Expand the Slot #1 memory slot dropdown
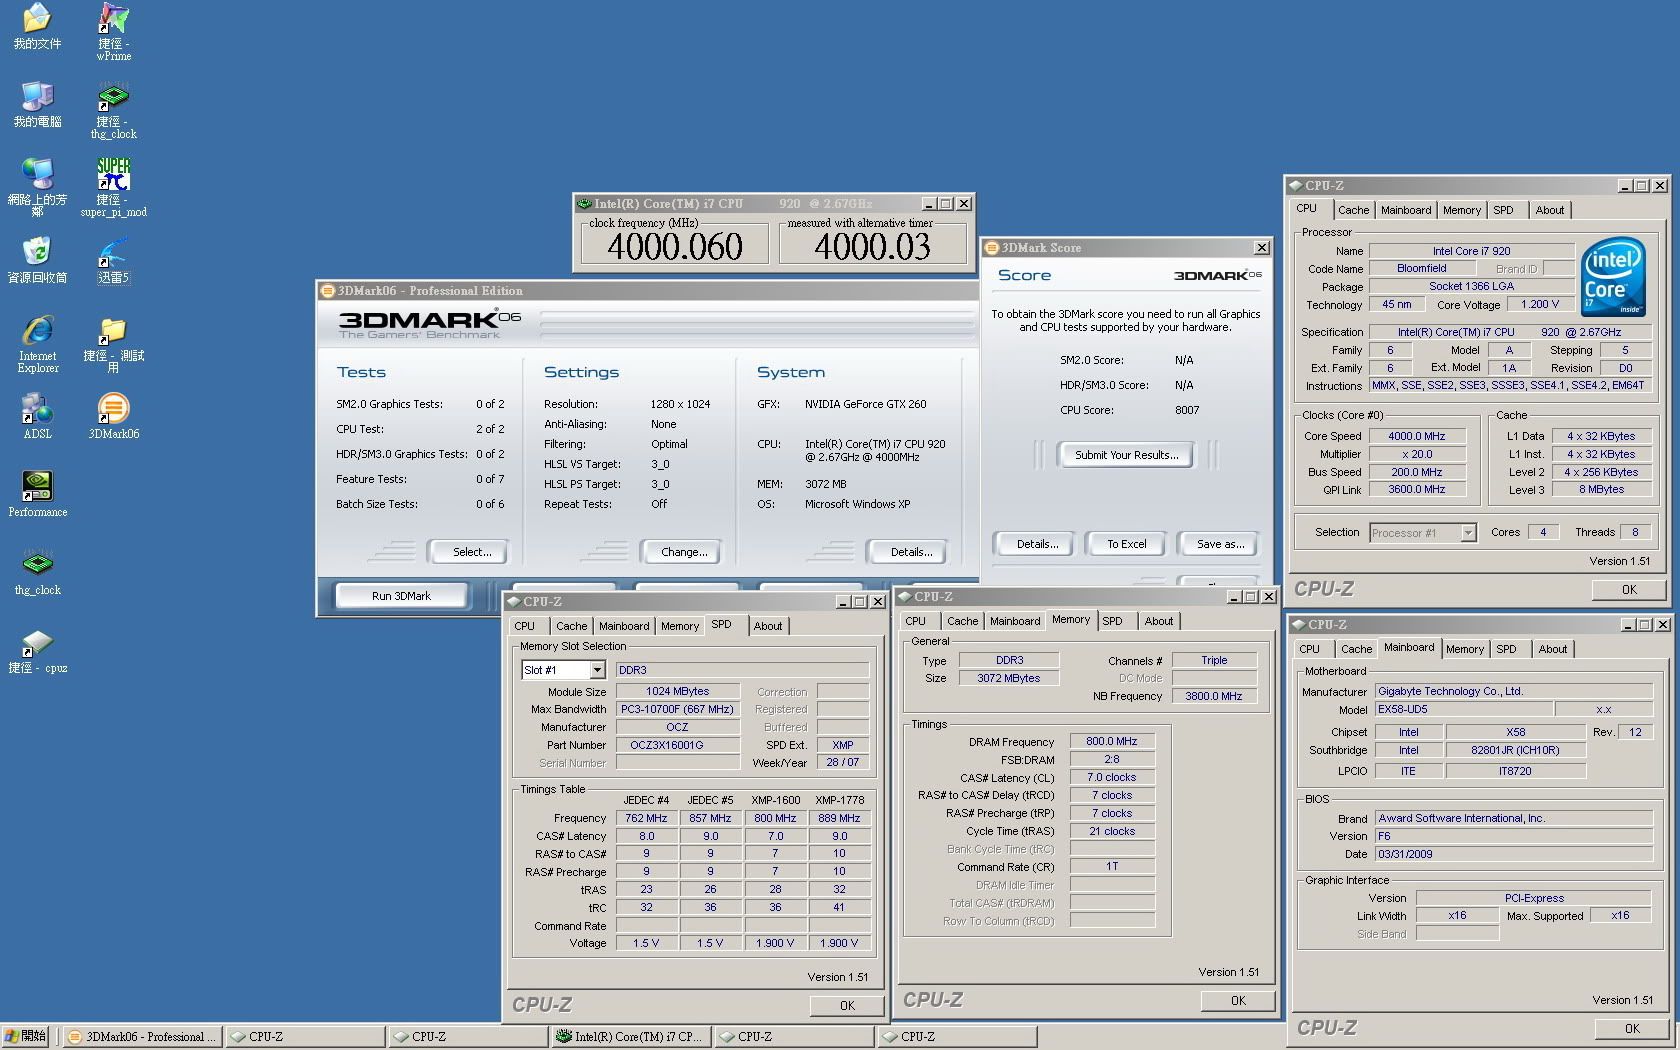 597,670
